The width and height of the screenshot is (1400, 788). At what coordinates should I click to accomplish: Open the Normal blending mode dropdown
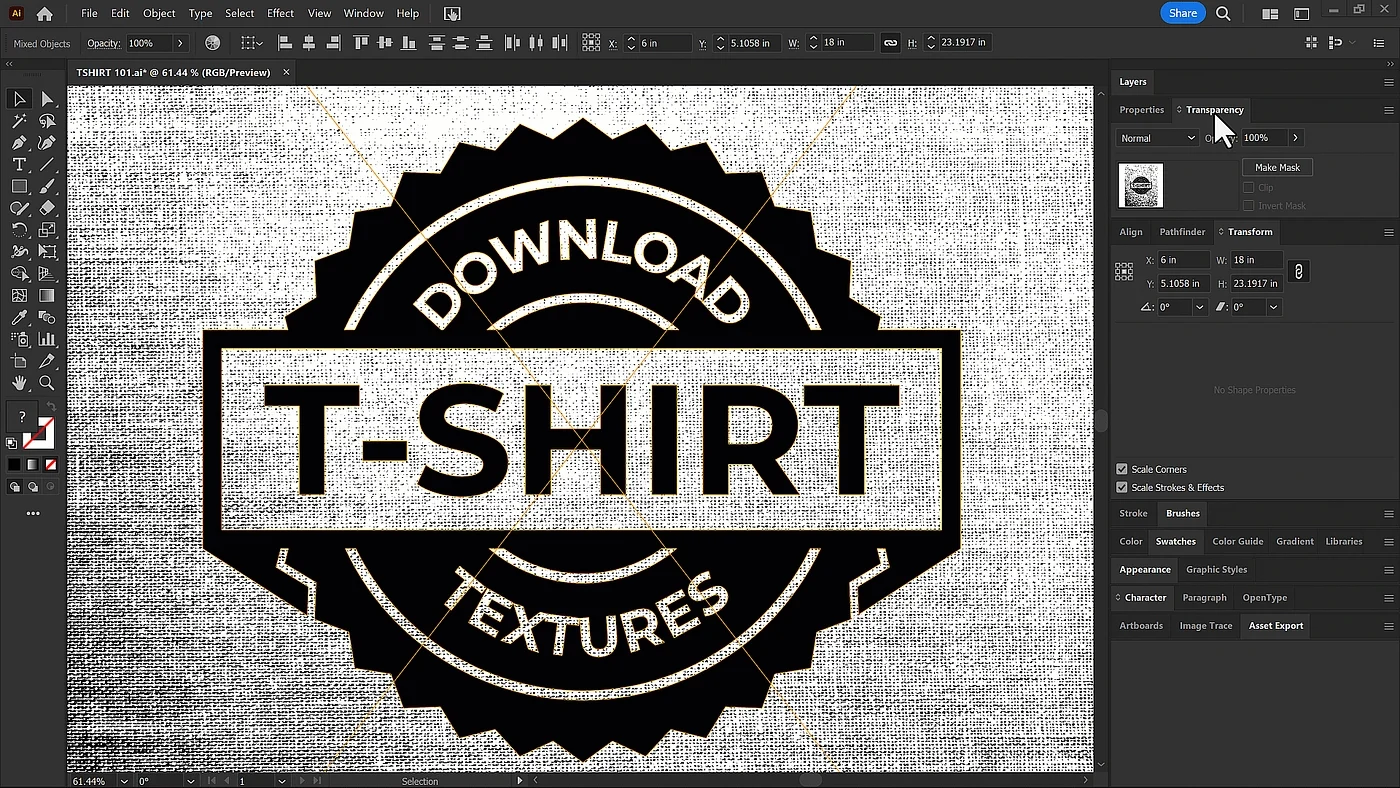pos(1157,138)
